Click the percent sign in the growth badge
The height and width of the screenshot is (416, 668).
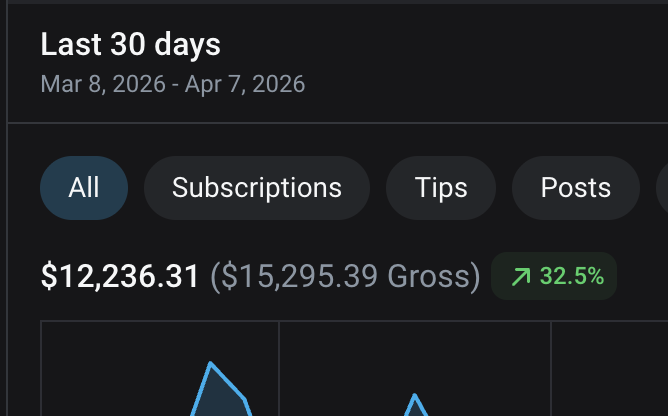597,277
